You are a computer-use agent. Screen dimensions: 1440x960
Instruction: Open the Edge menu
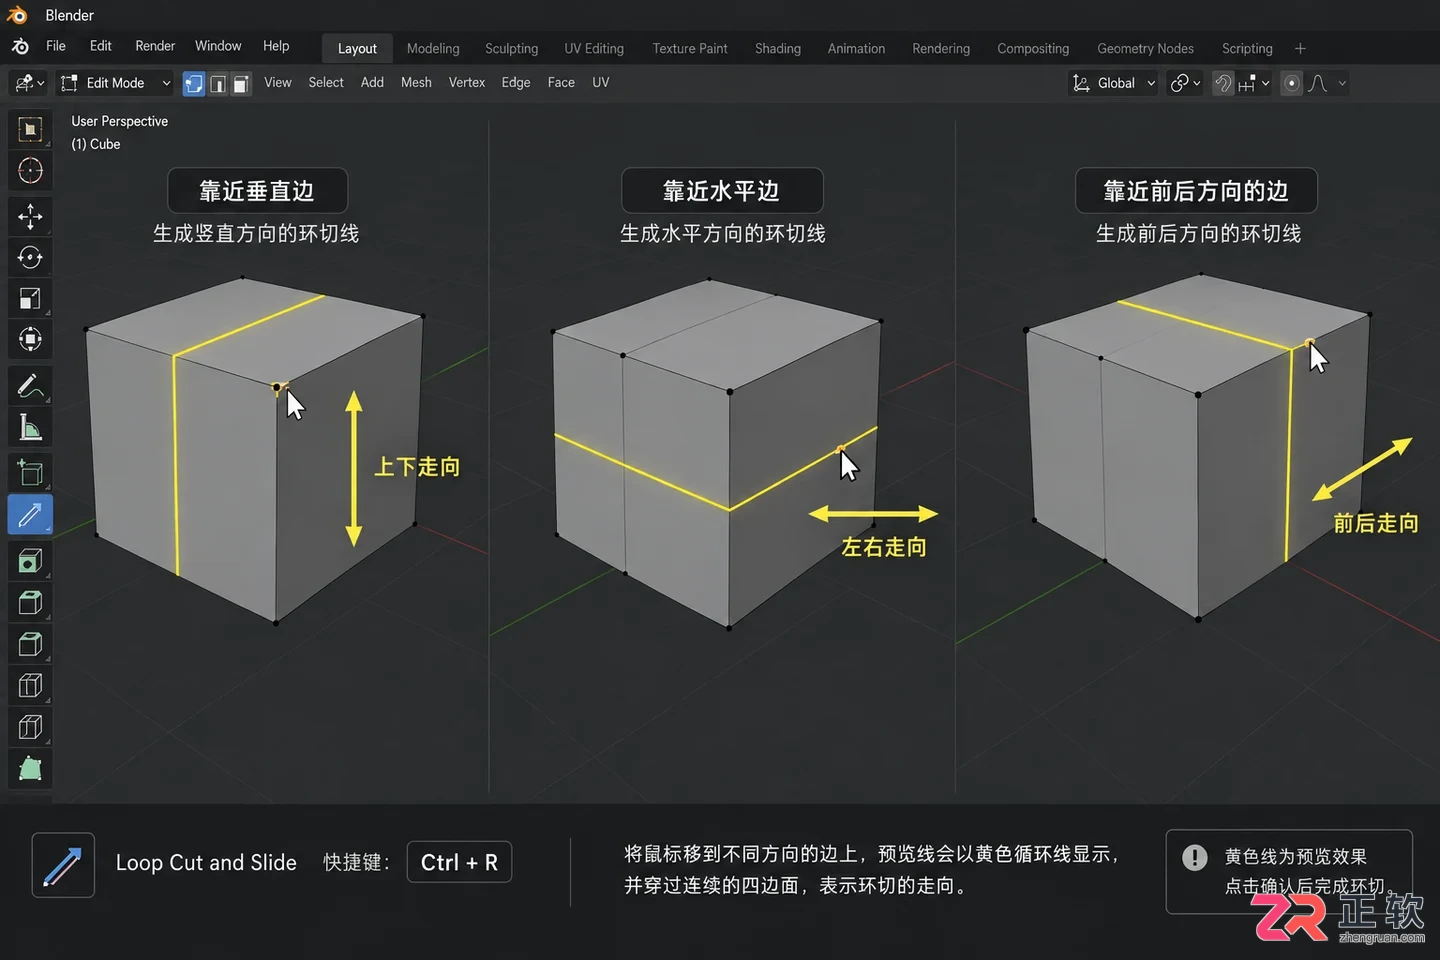point(516,82)
